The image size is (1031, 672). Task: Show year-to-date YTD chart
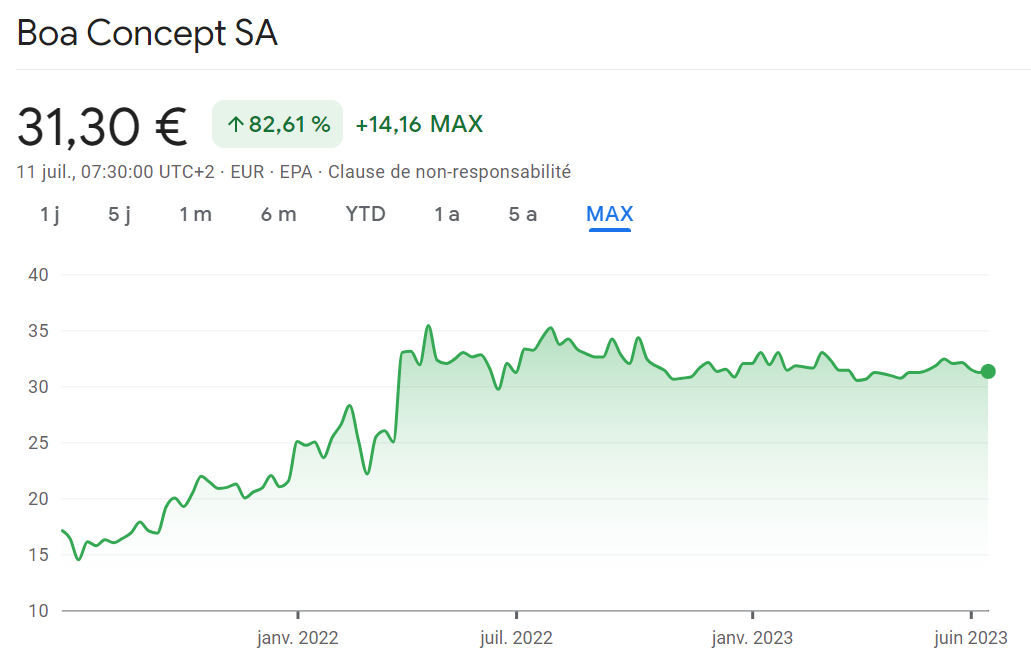coord(366,214)
